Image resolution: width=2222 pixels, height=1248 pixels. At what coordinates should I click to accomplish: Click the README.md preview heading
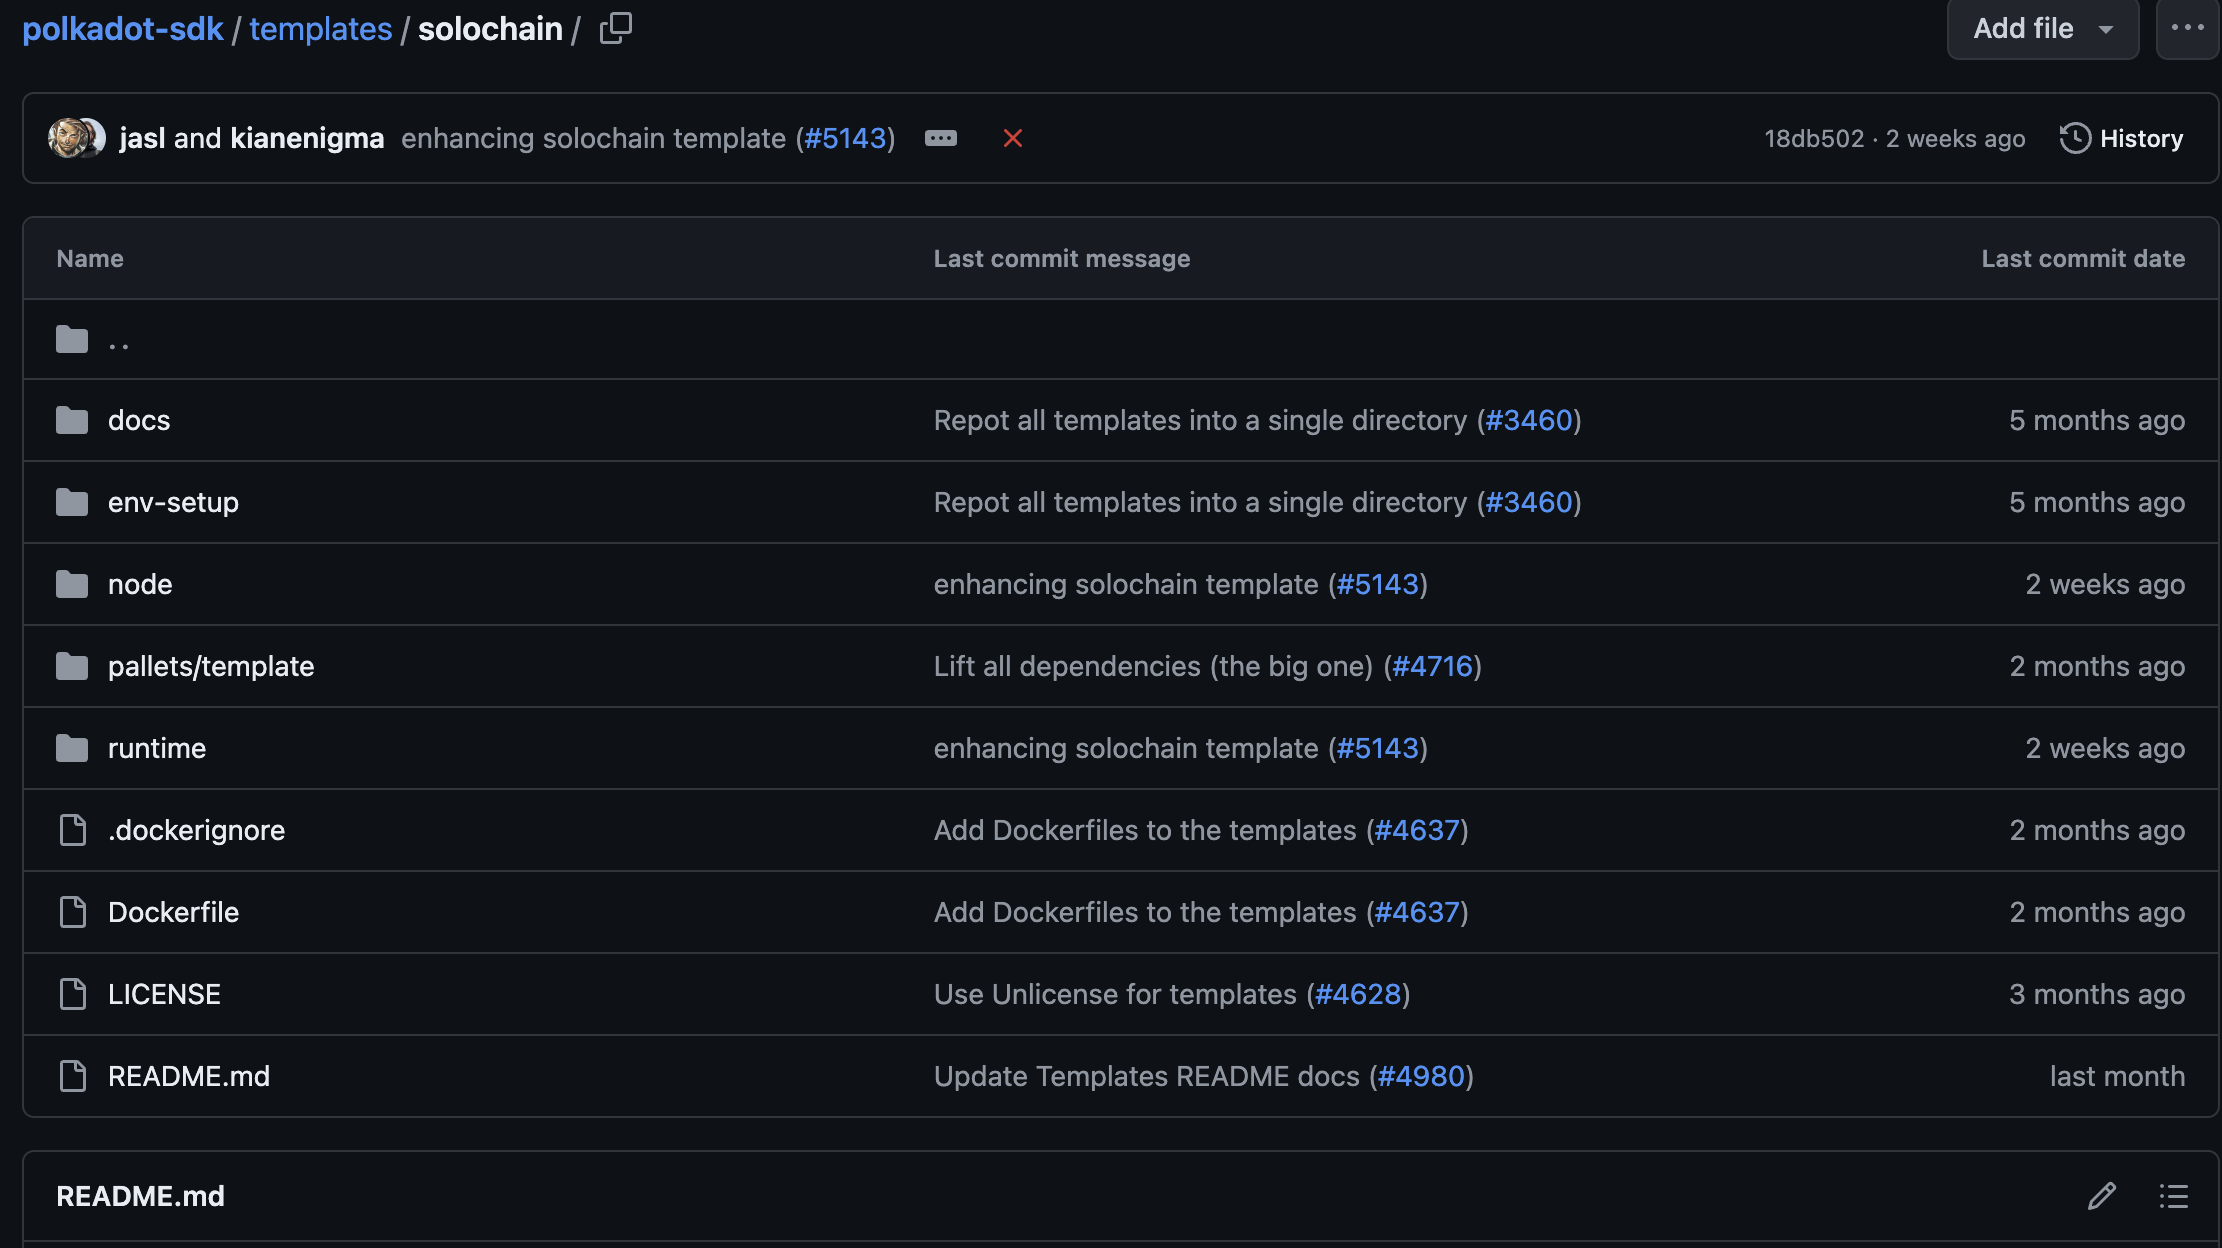click(x=140, y=1196)
